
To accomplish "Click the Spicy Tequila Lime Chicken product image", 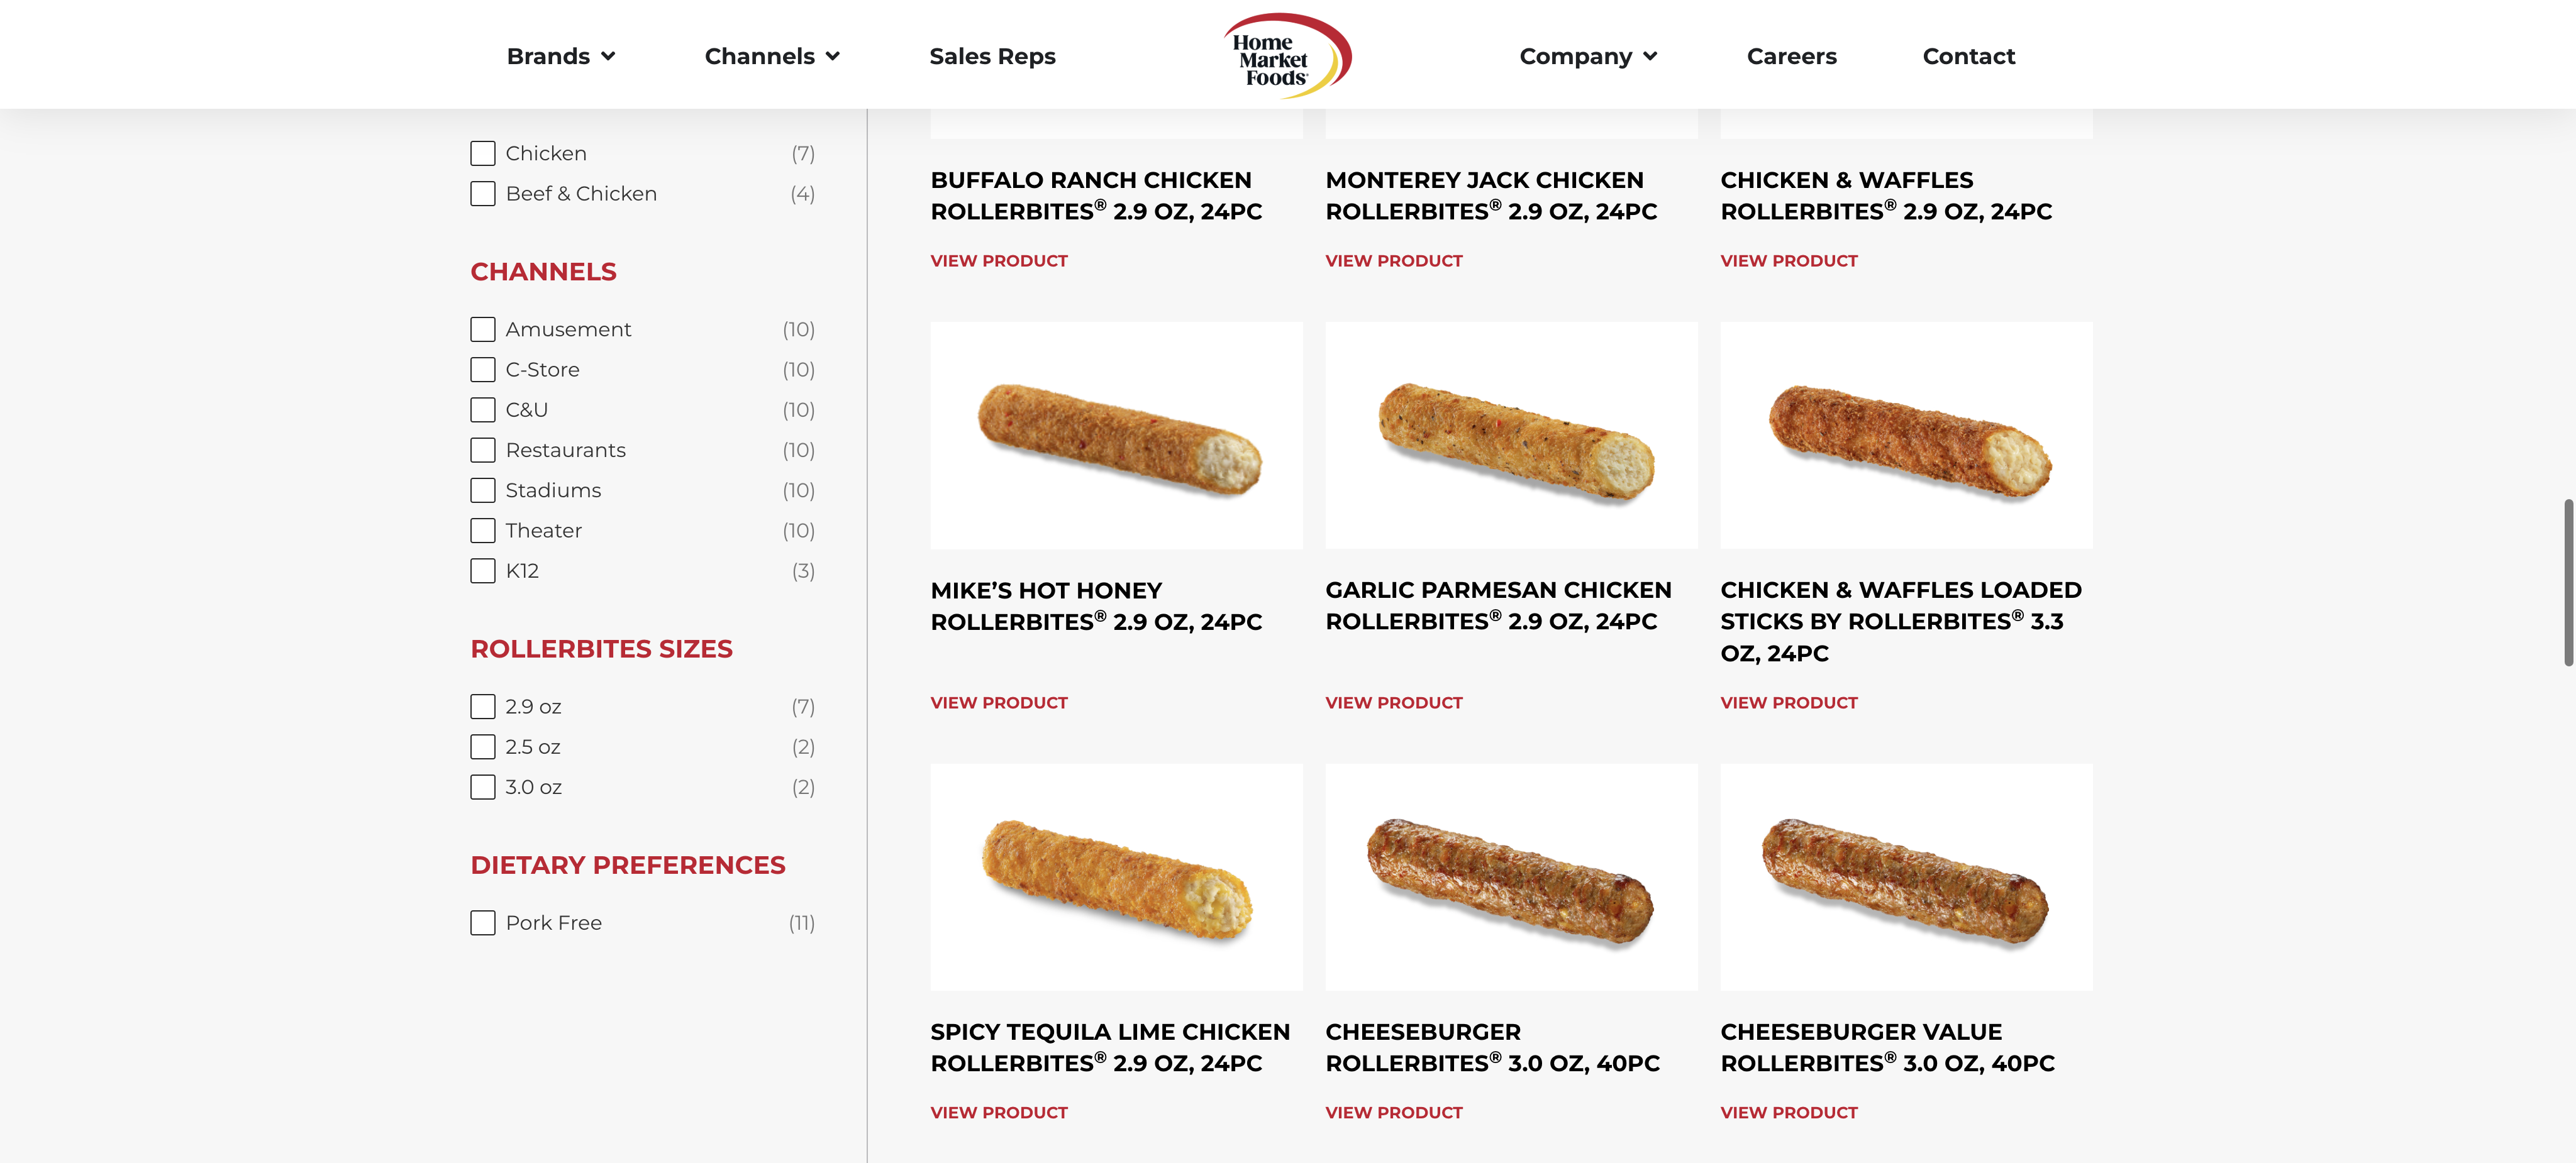I will tap(1116, 877).
